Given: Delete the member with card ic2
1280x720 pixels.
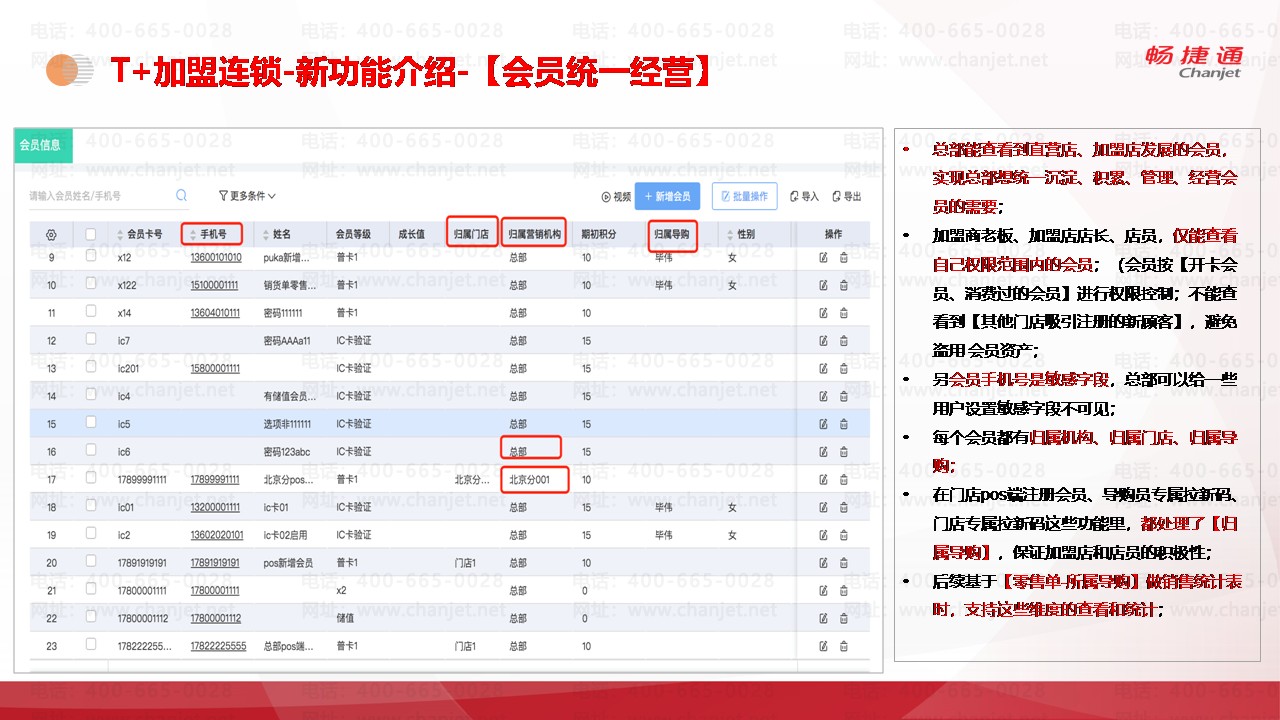Looking at the screenshot, I should click(843, 535).
